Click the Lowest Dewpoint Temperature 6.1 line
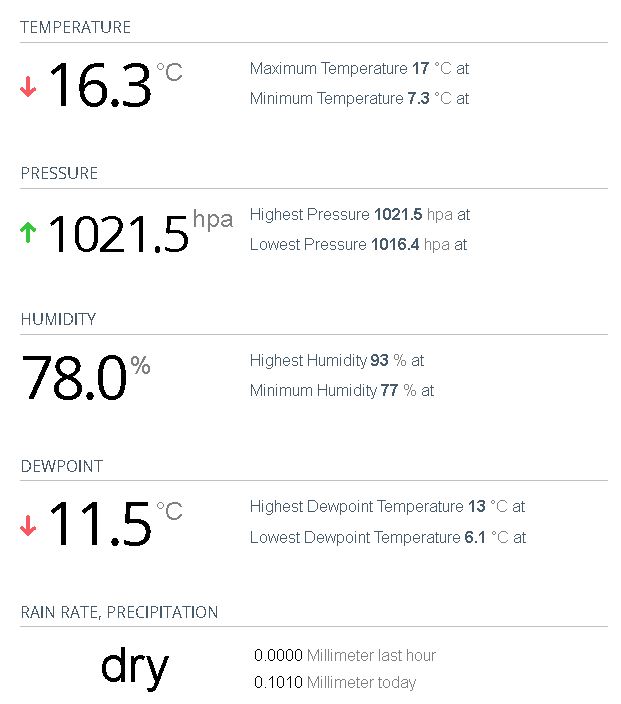The width and height of the screenshot is (621, 704). pos(387,537)
